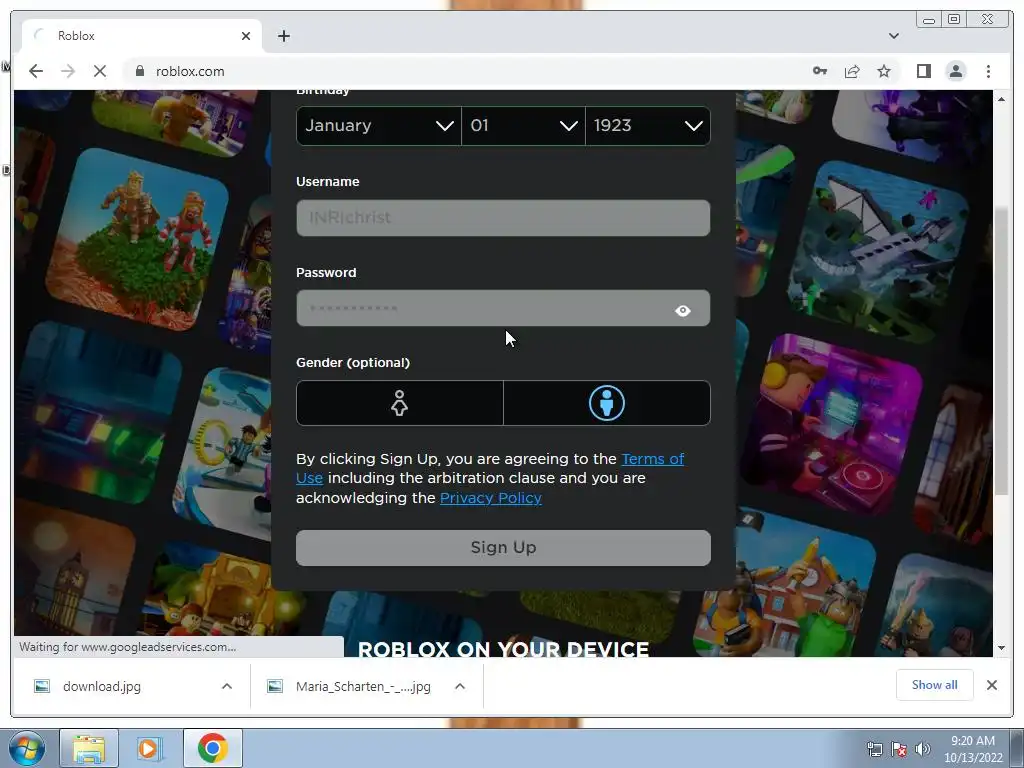Image resolution: width=1024 pixels, height=768 pixels.
Task: Click the scrollbar down arrow
Action: [x=1002, y=648]
